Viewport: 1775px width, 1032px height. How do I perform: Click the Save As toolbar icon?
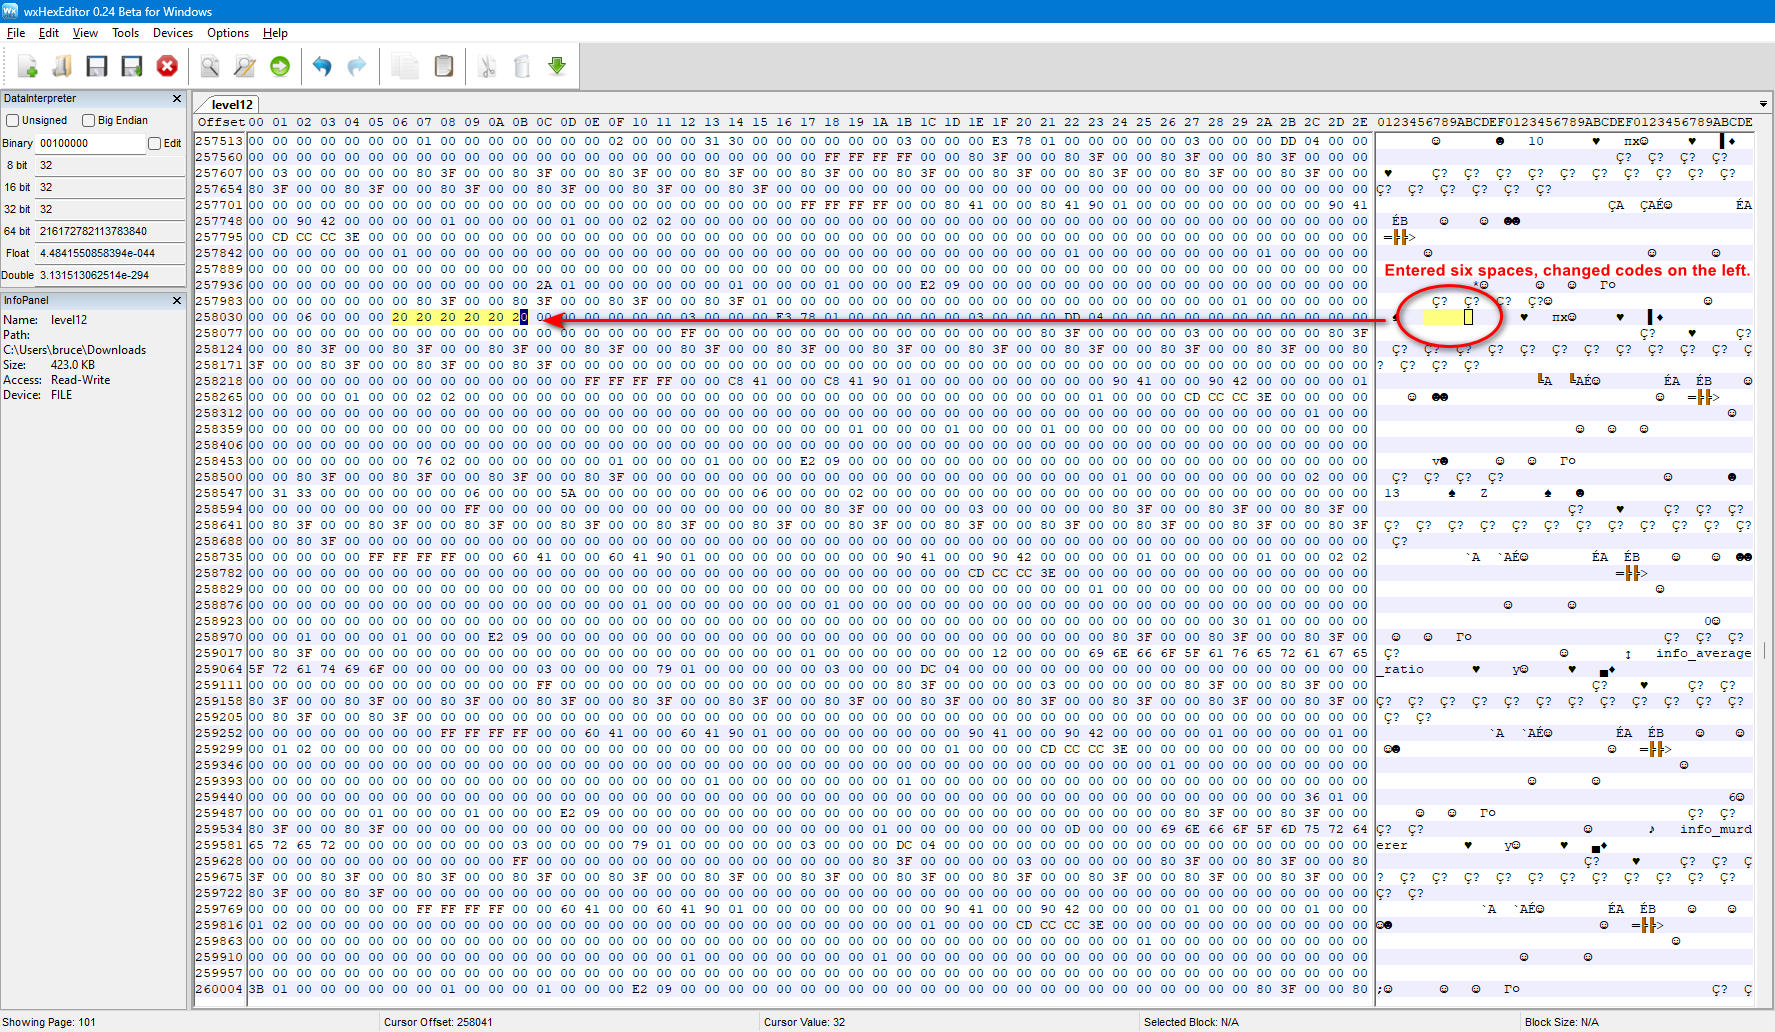tap(132, 66)
